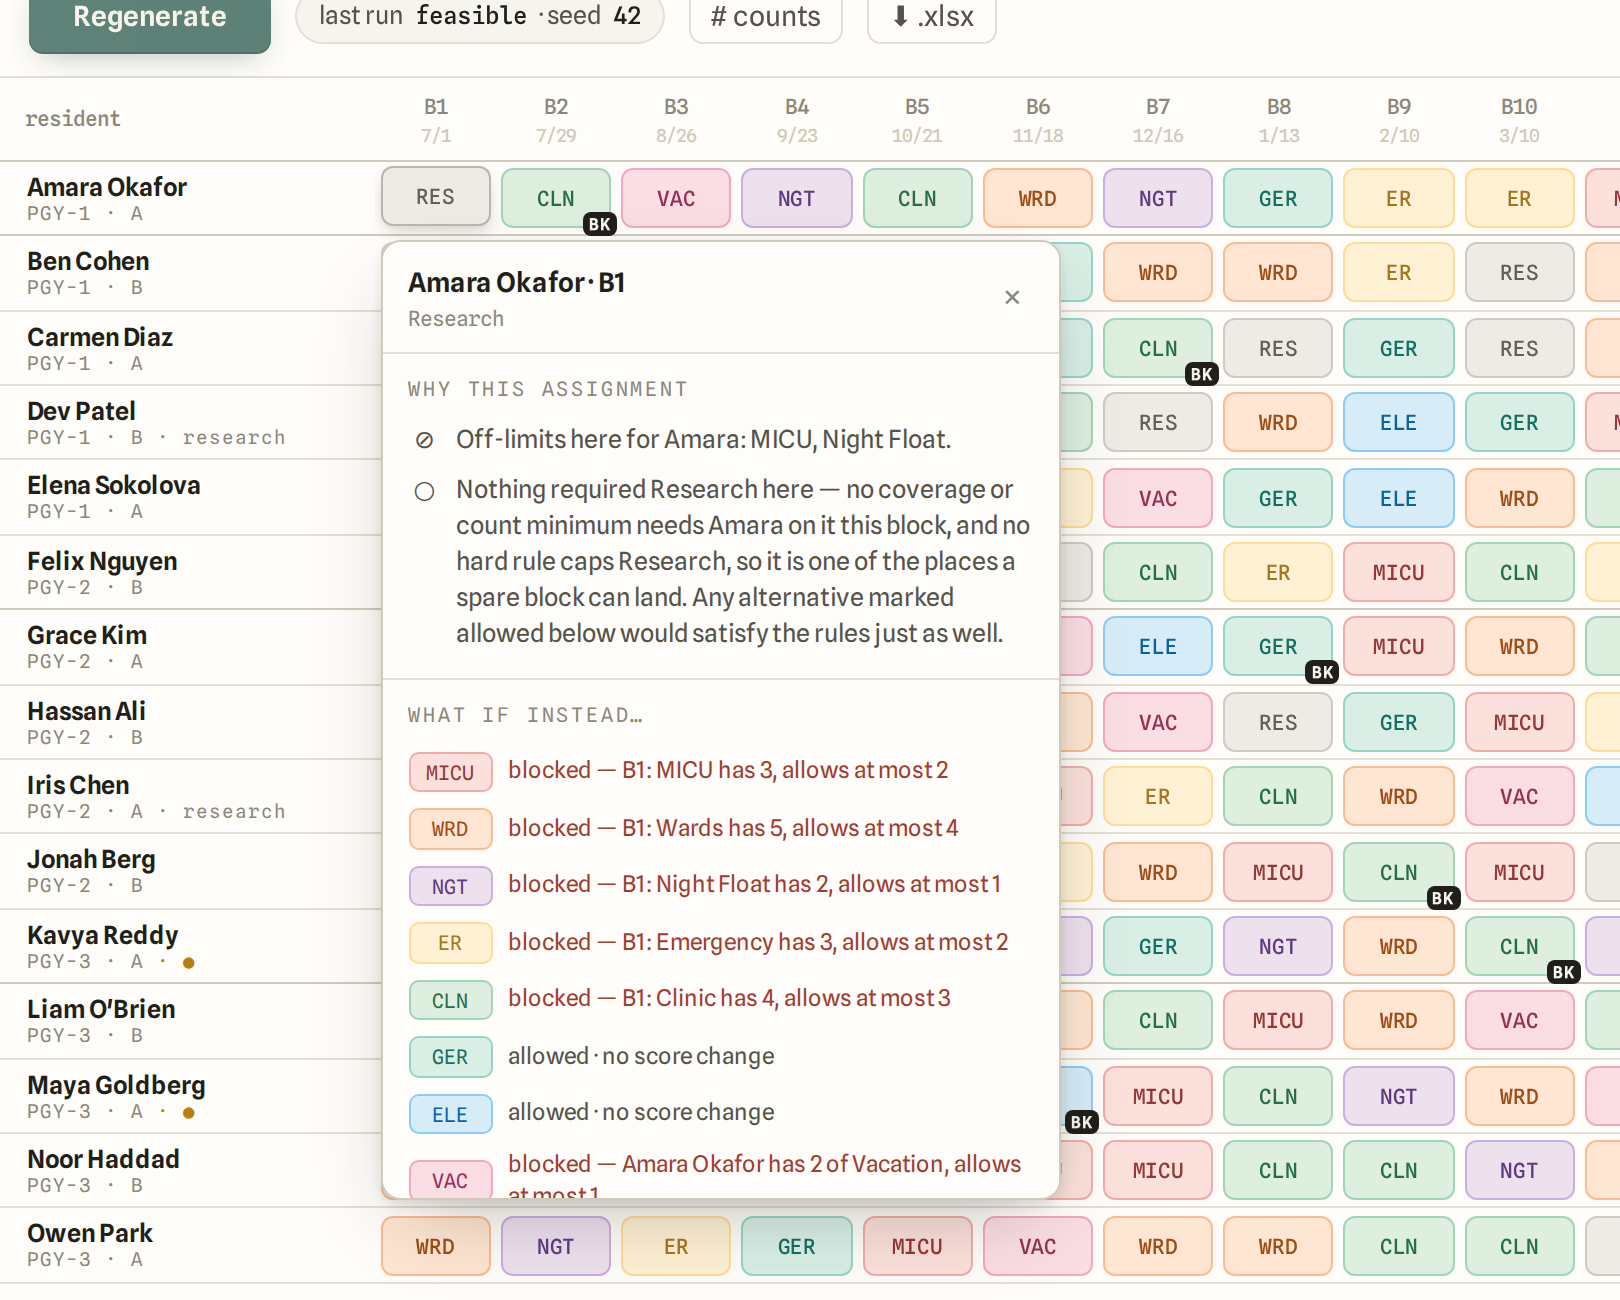Click the BK badge on Amara Okafor's B2 cell
This screenshot has width=1620, height=1300.
(x=599, y=224)
